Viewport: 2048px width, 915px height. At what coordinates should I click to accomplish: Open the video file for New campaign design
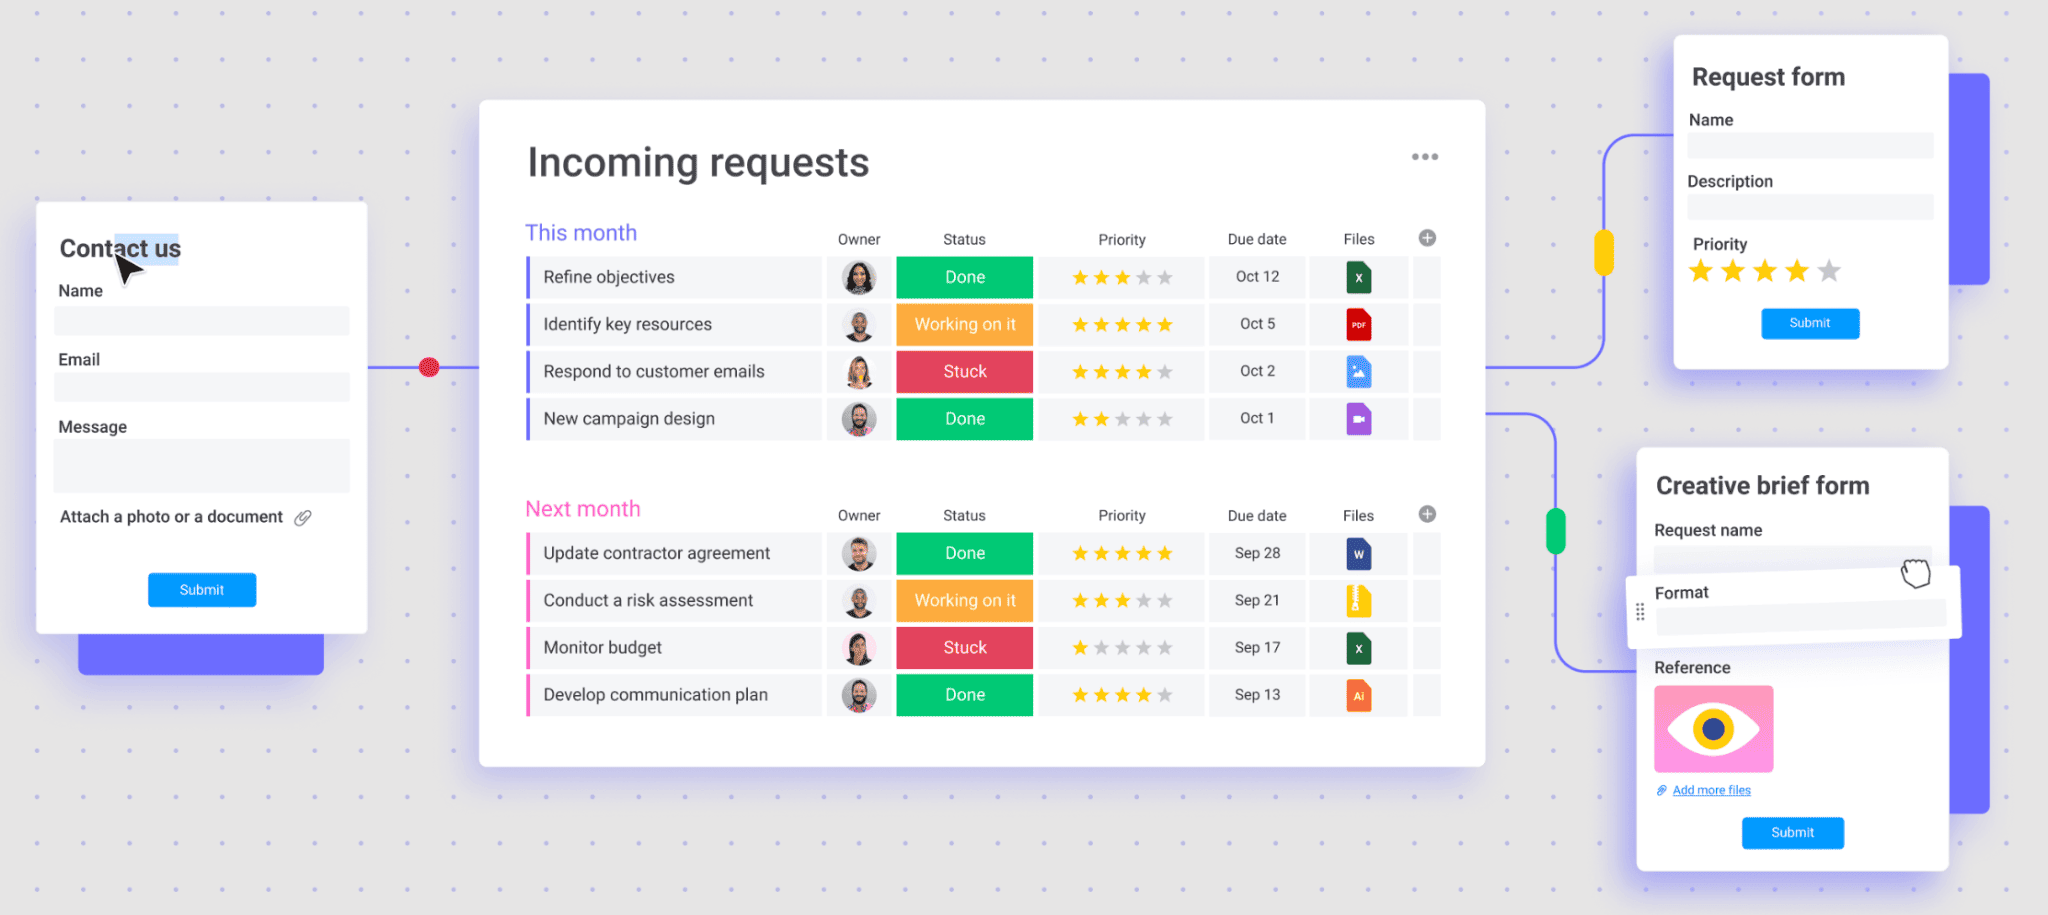point(1358,418)
